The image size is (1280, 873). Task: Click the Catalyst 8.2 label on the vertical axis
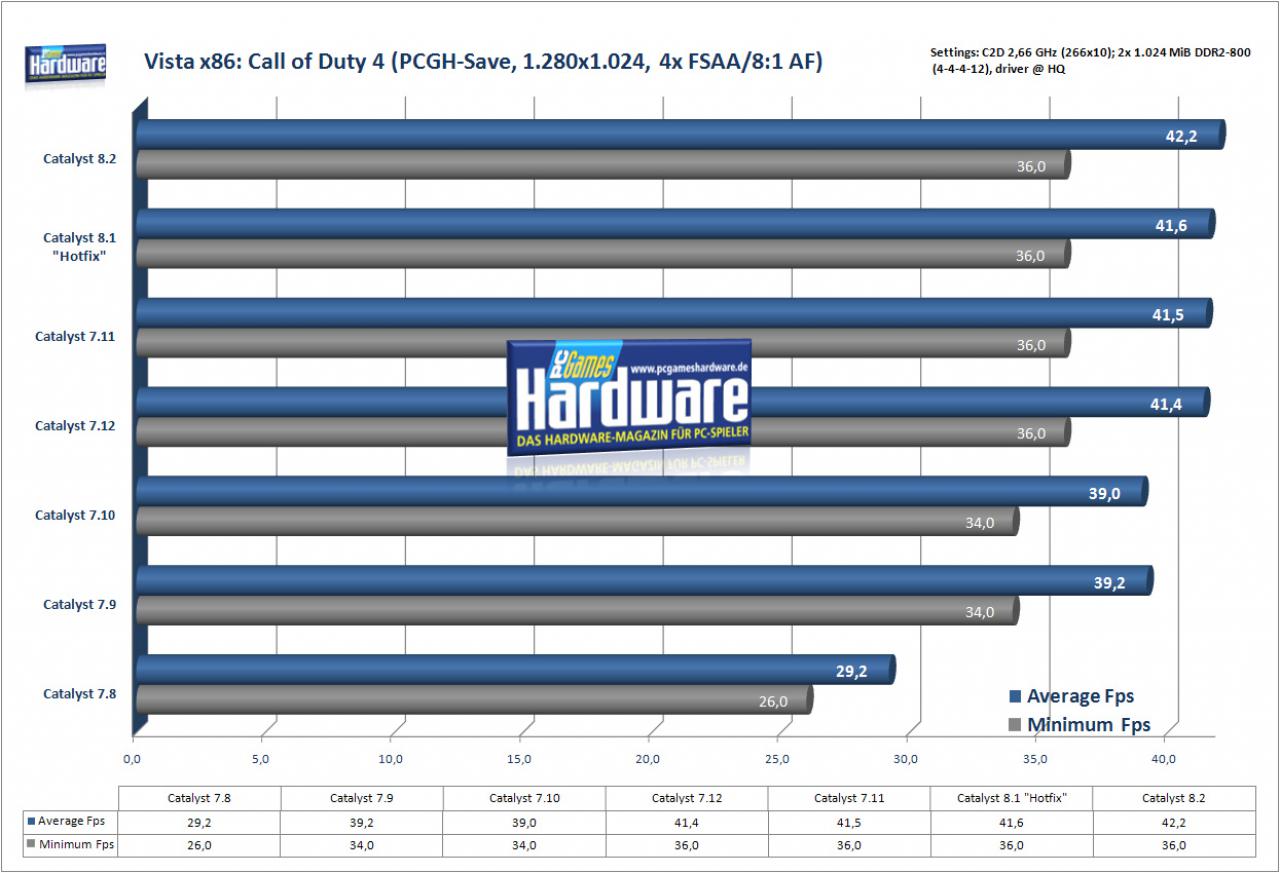point(80,158)
